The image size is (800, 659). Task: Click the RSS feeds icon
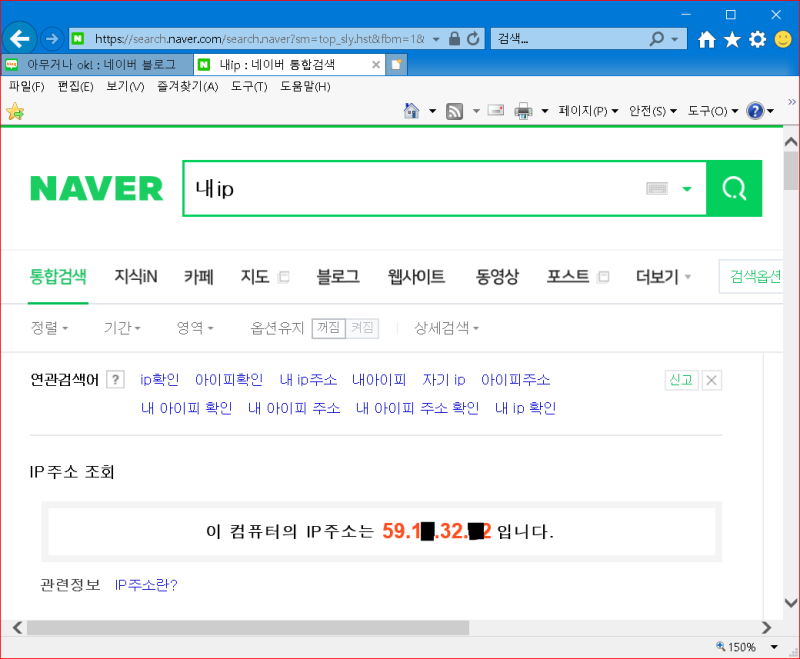point(454,111)
